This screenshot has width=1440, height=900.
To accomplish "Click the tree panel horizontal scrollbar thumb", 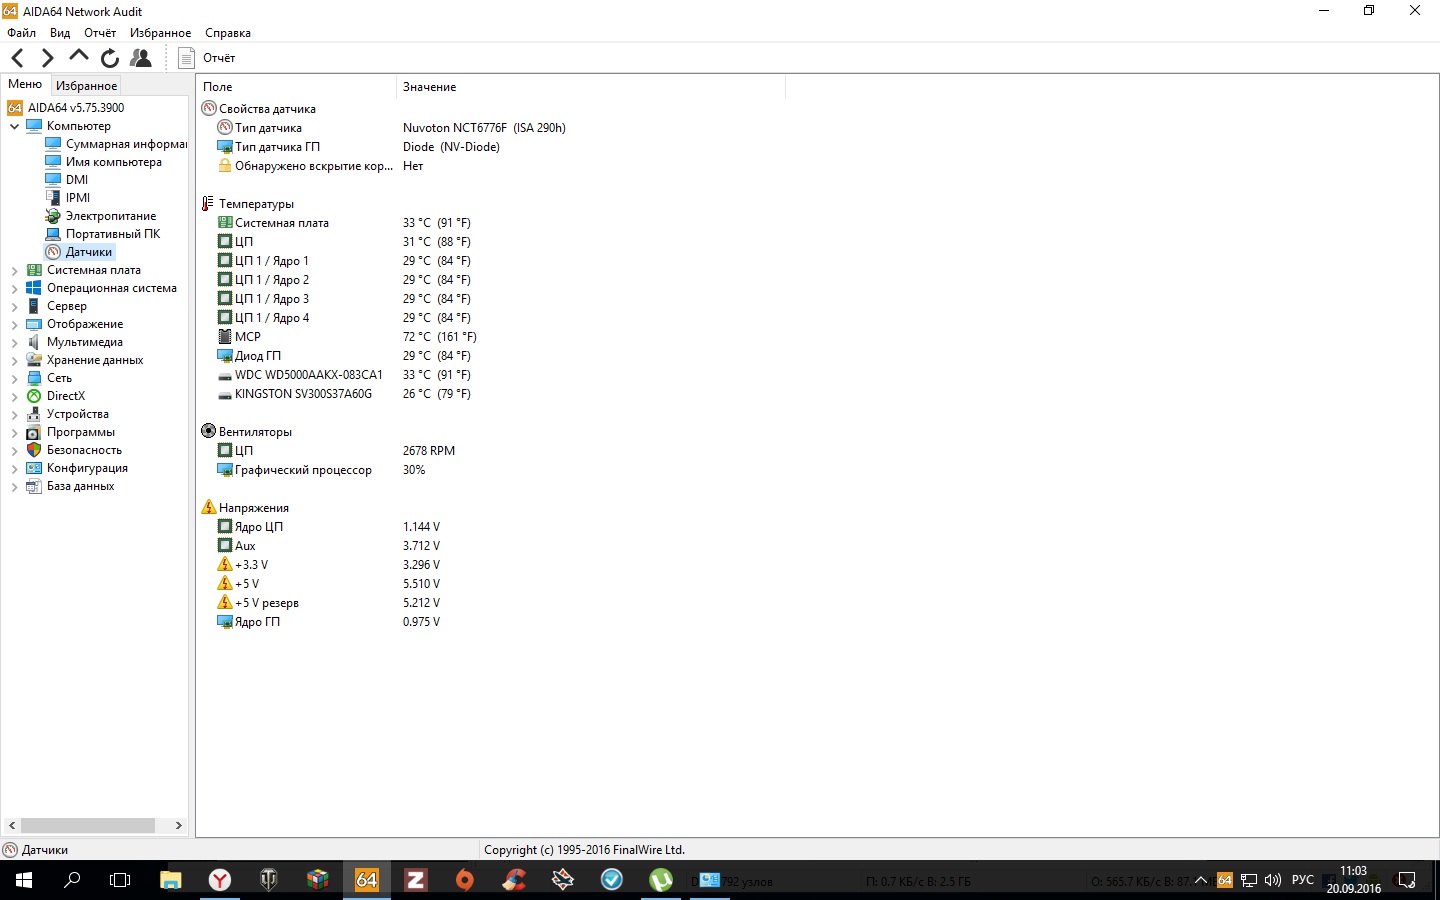I will (x=88, y=825).
